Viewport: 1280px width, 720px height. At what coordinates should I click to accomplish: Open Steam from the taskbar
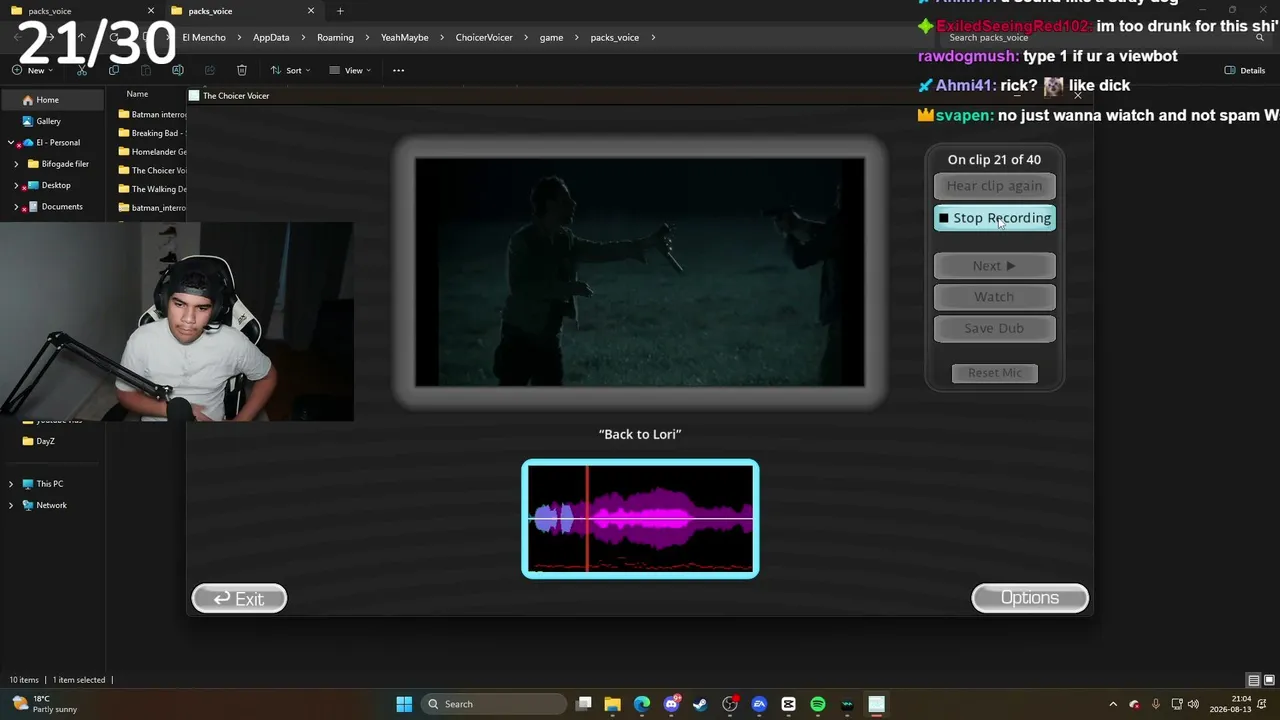[x=700, y=704]
